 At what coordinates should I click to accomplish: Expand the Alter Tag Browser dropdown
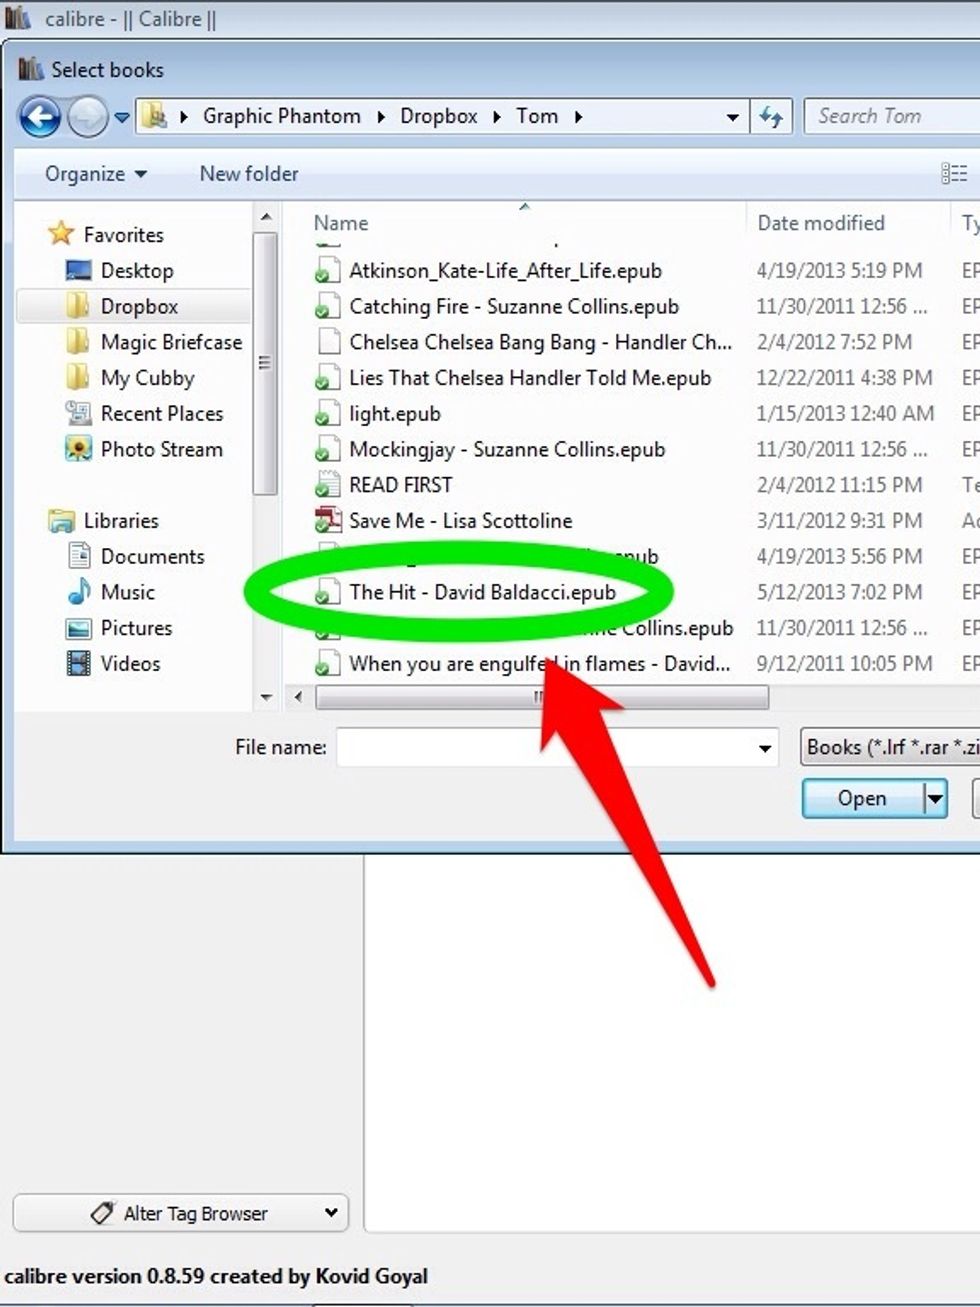pos(329,1213)
